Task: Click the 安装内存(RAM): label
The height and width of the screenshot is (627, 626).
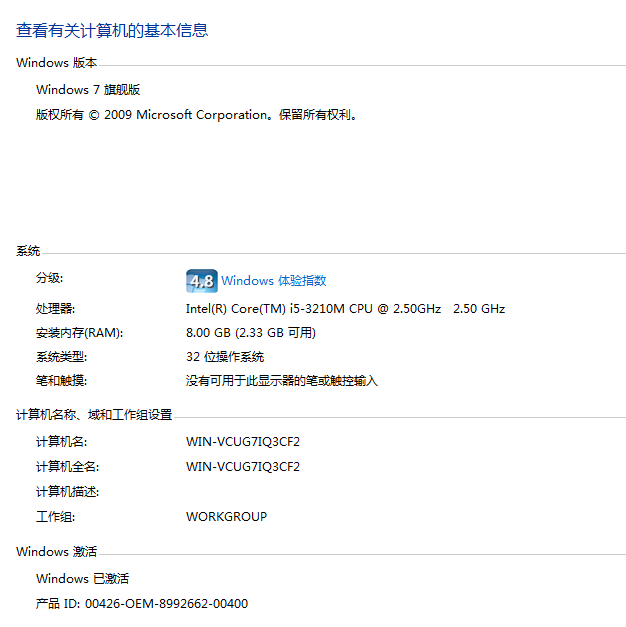Action: tap(80, 333)
